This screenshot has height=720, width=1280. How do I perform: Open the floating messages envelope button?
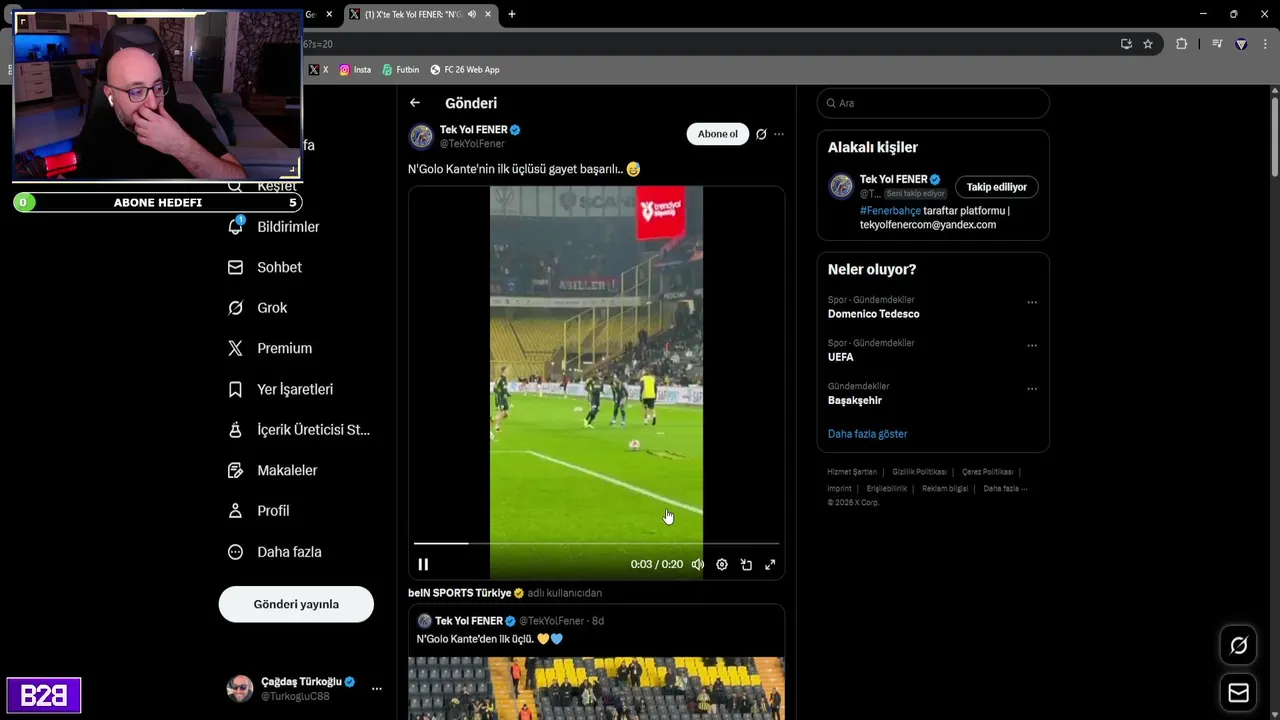(x=1238, y=693)
